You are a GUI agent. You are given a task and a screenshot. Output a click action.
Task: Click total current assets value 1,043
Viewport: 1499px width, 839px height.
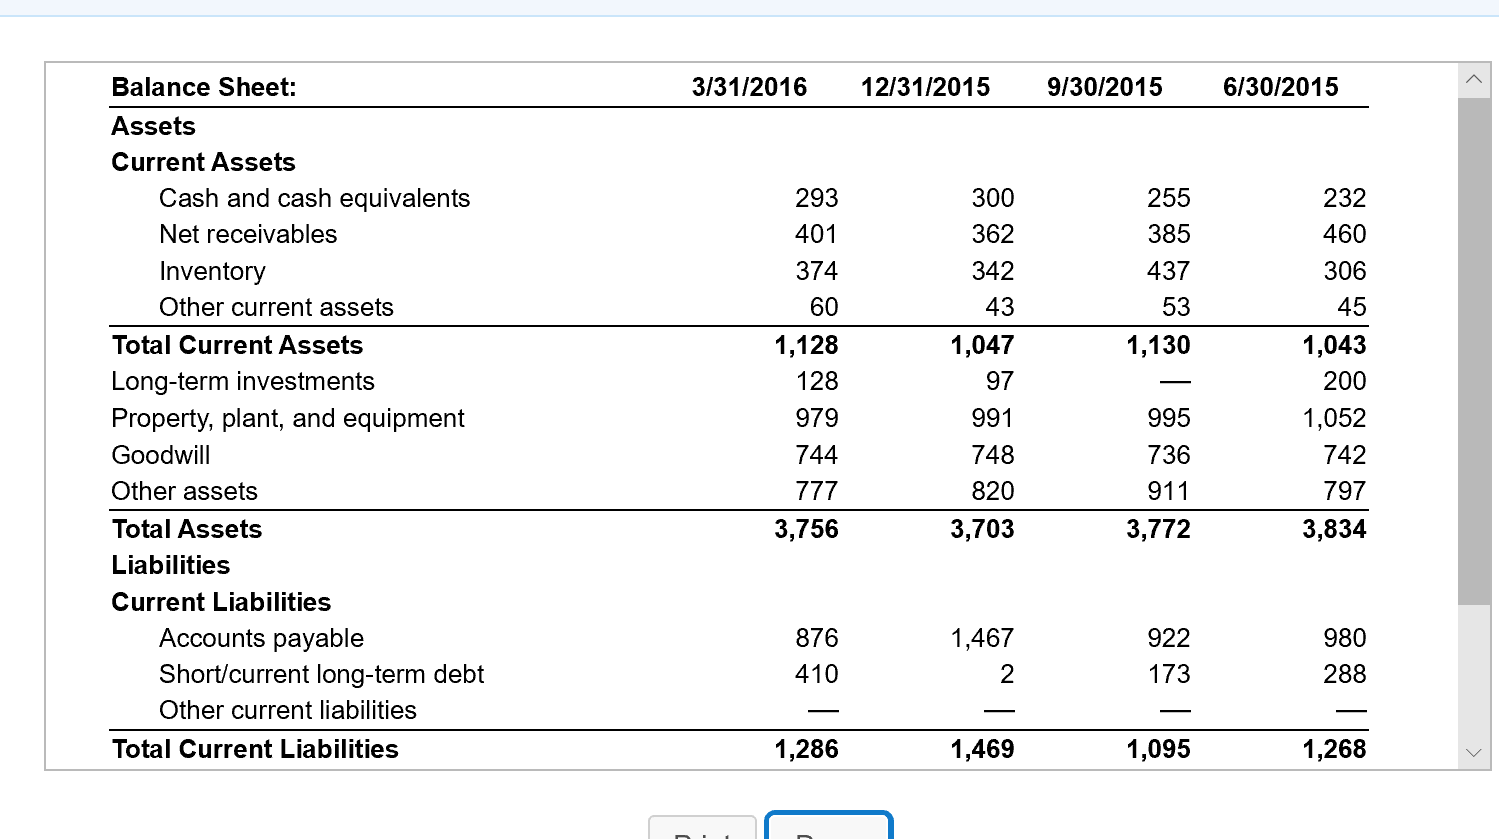1334,345
